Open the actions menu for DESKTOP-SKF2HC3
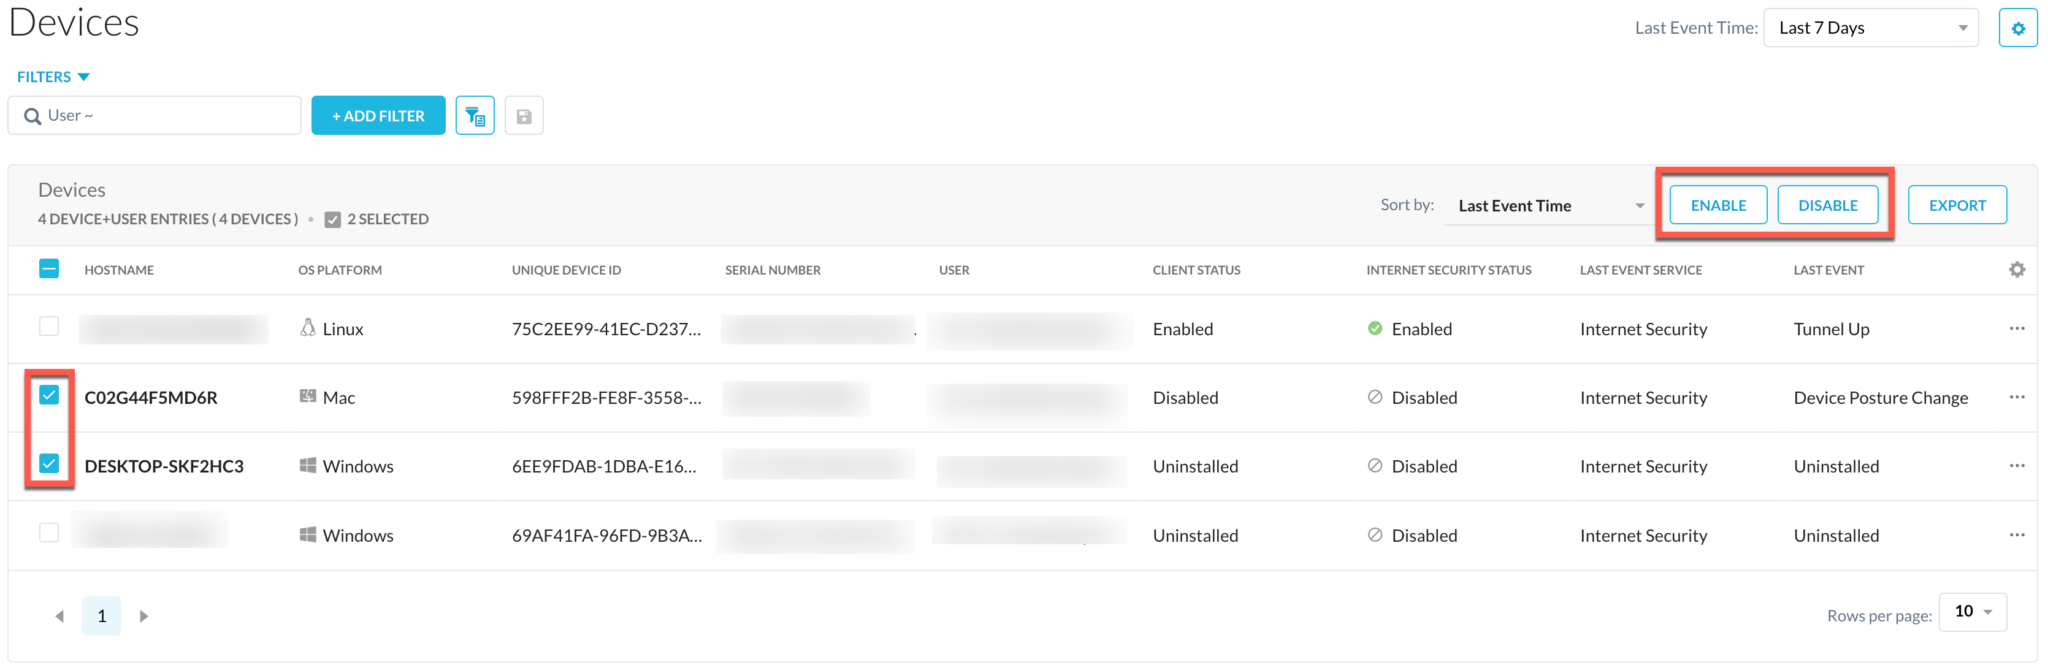 tap(2017, 464)
